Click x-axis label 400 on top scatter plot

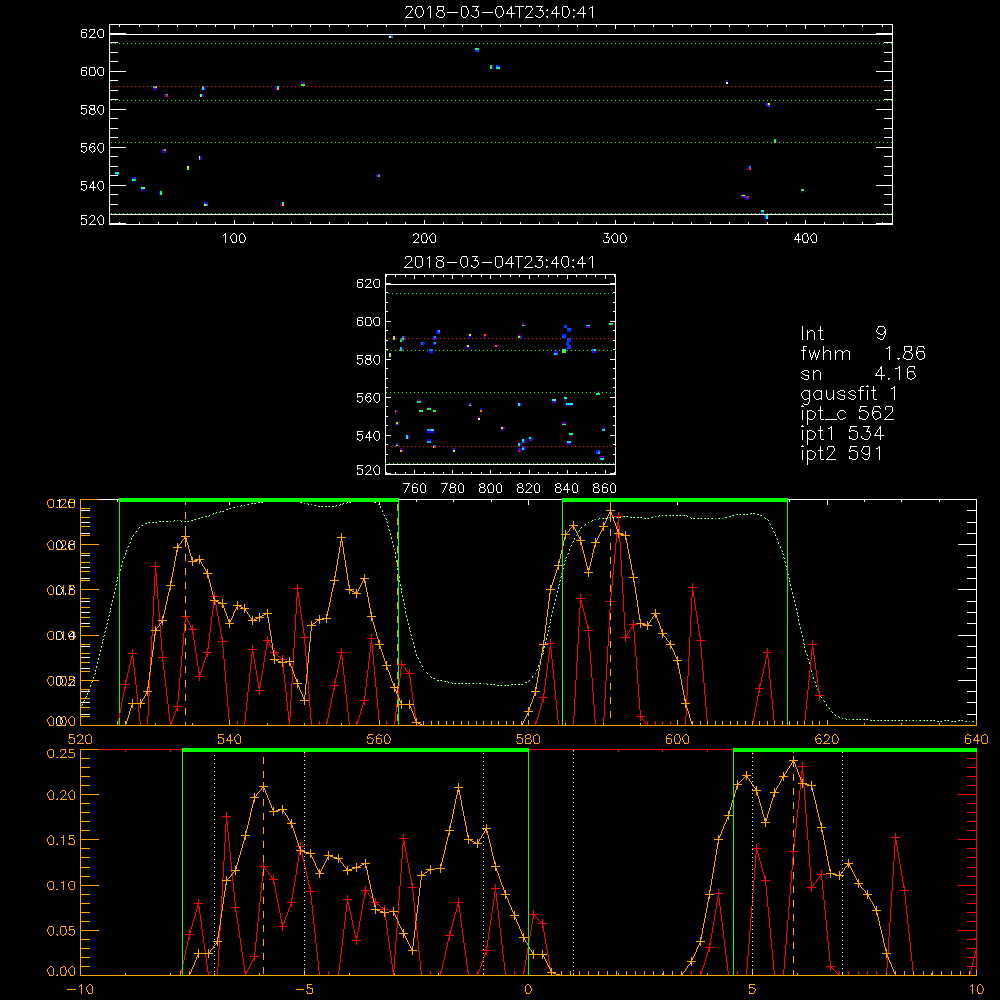(x=805, y=239)
